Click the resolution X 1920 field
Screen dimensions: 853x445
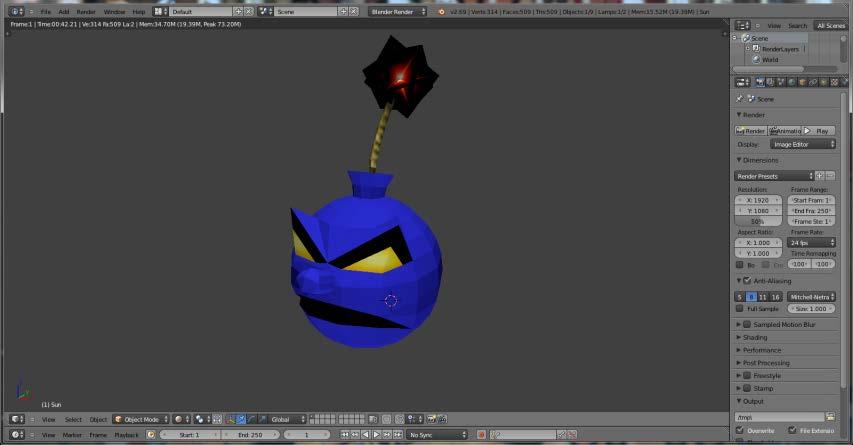point(758,200)
